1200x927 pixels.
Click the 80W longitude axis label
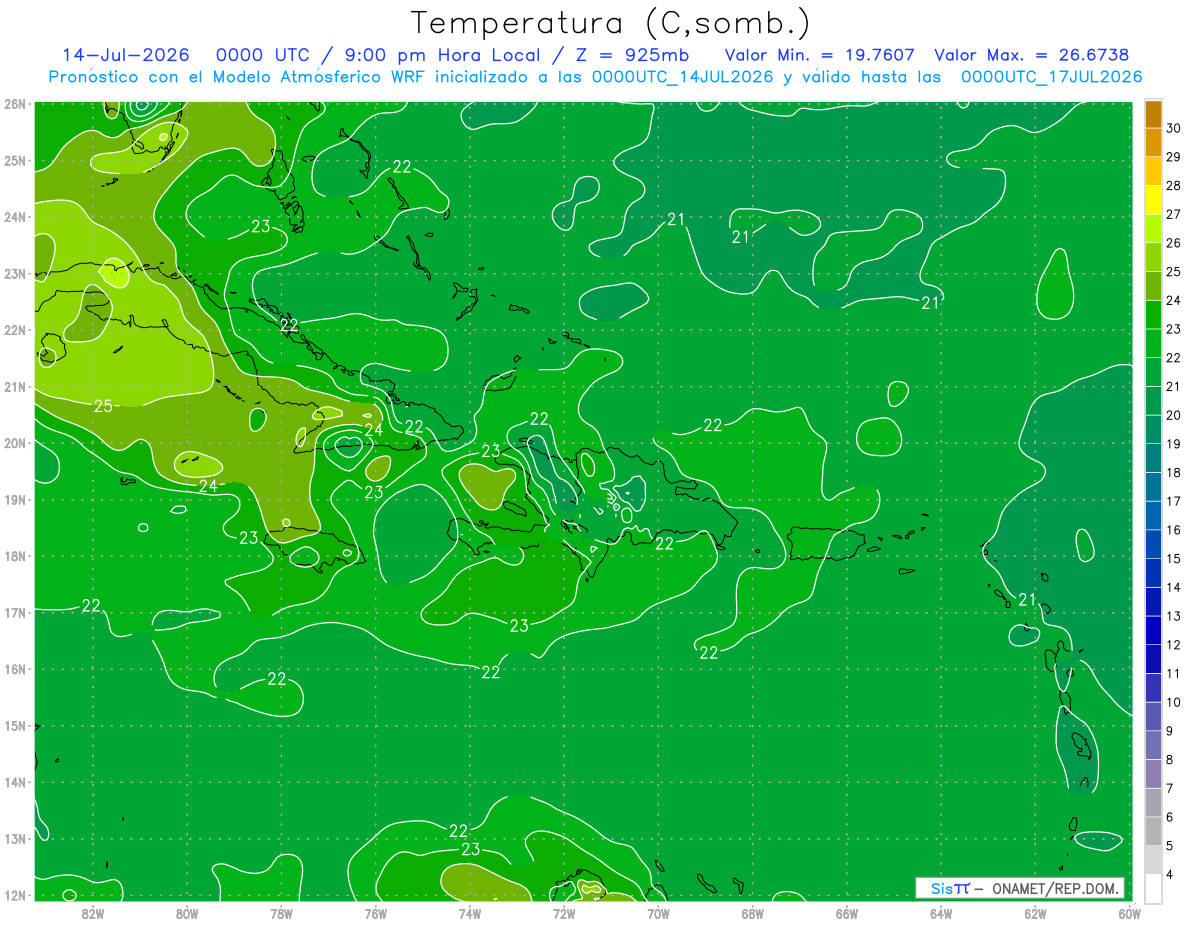[187, 913]
